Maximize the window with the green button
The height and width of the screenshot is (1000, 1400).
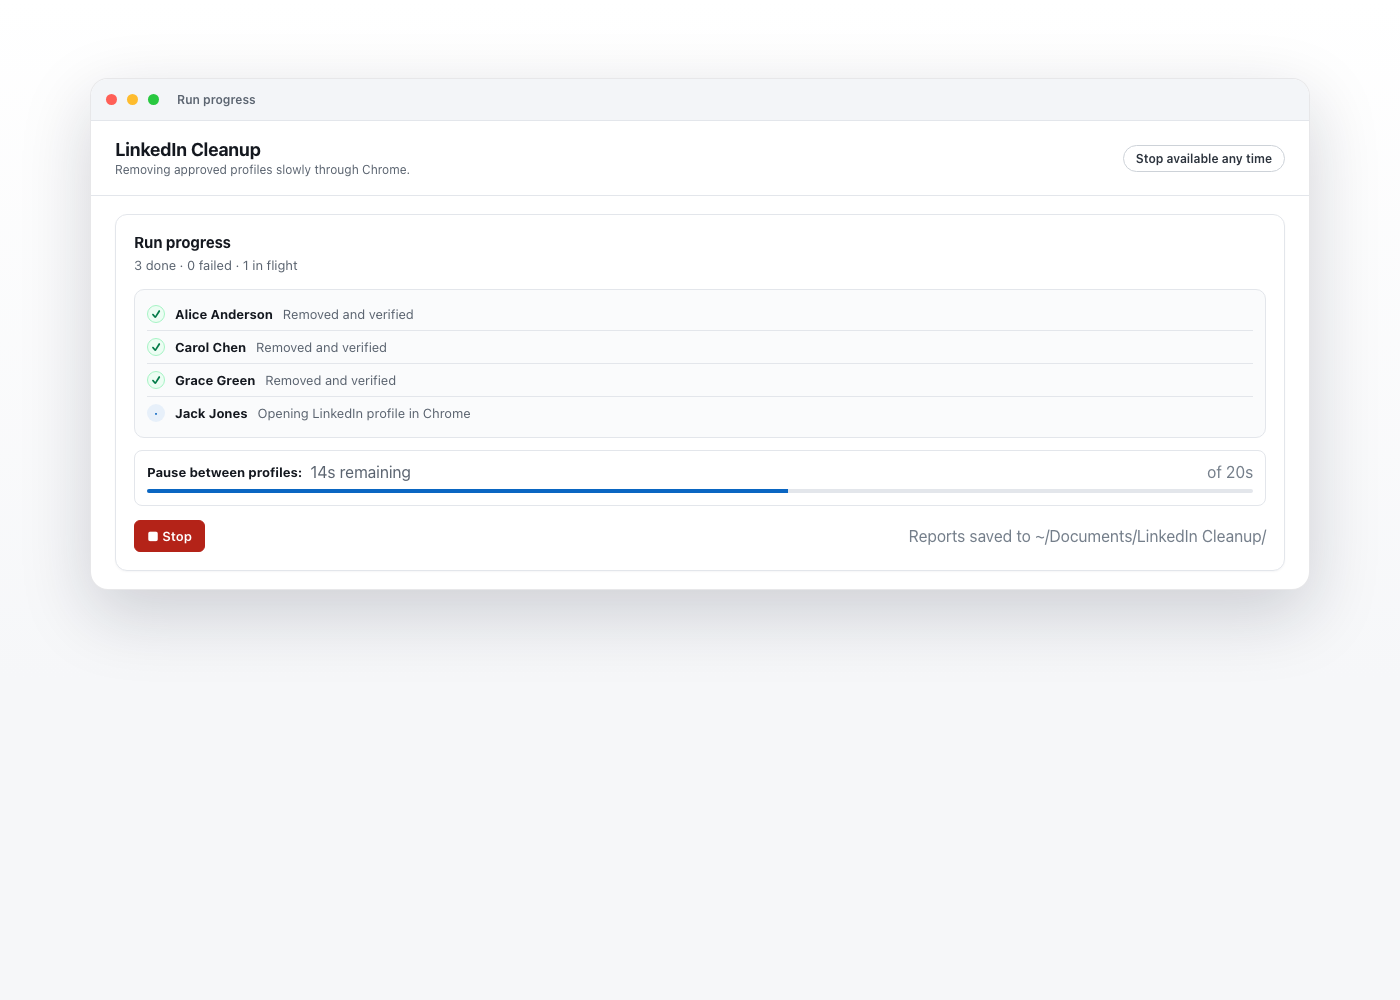tap(153, 99)
